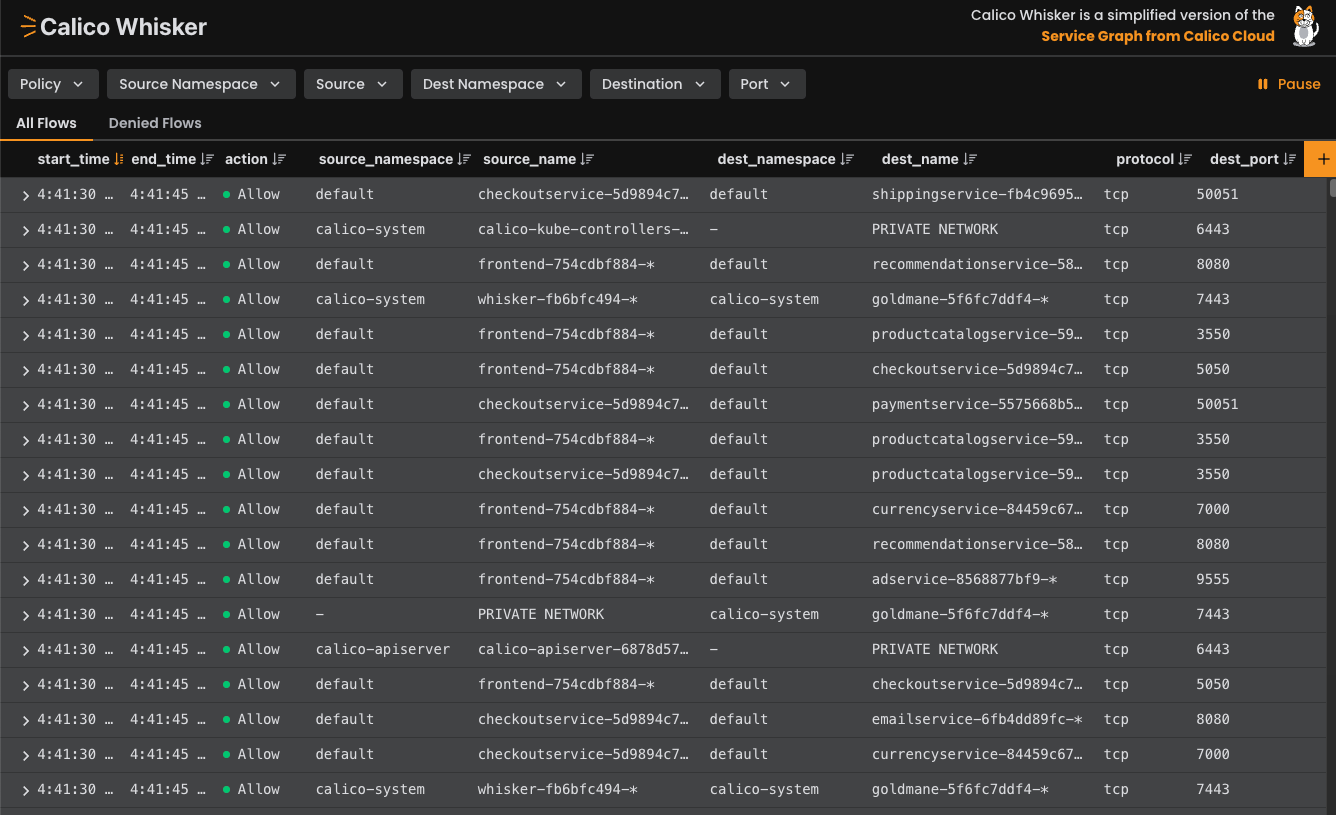Open the Source Namespace filter dropdown
This screenshot has width=1336, height=815.
point(201,84)
